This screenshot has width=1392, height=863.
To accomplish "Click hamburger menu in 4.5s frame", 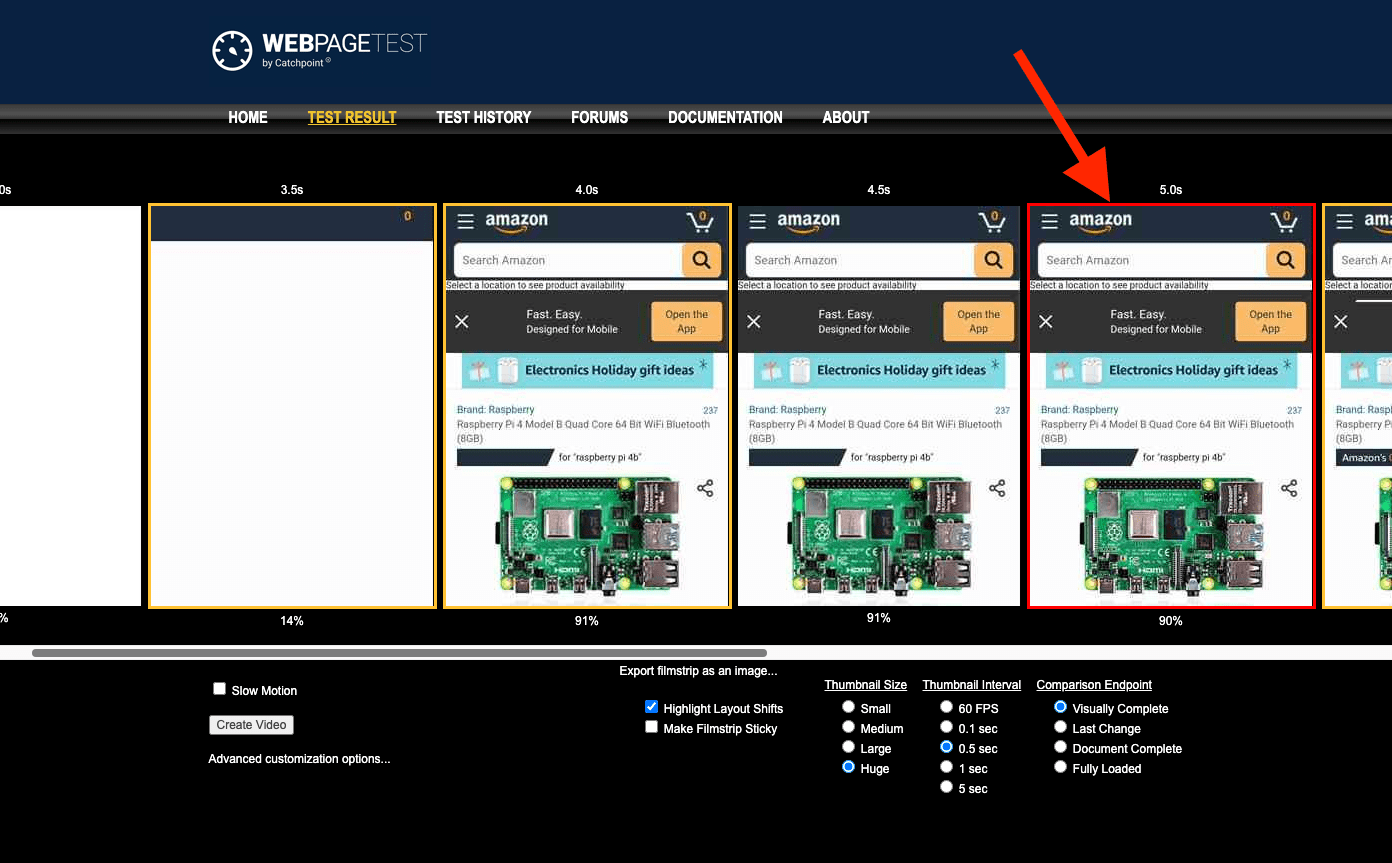I will (x=757, y=221).
